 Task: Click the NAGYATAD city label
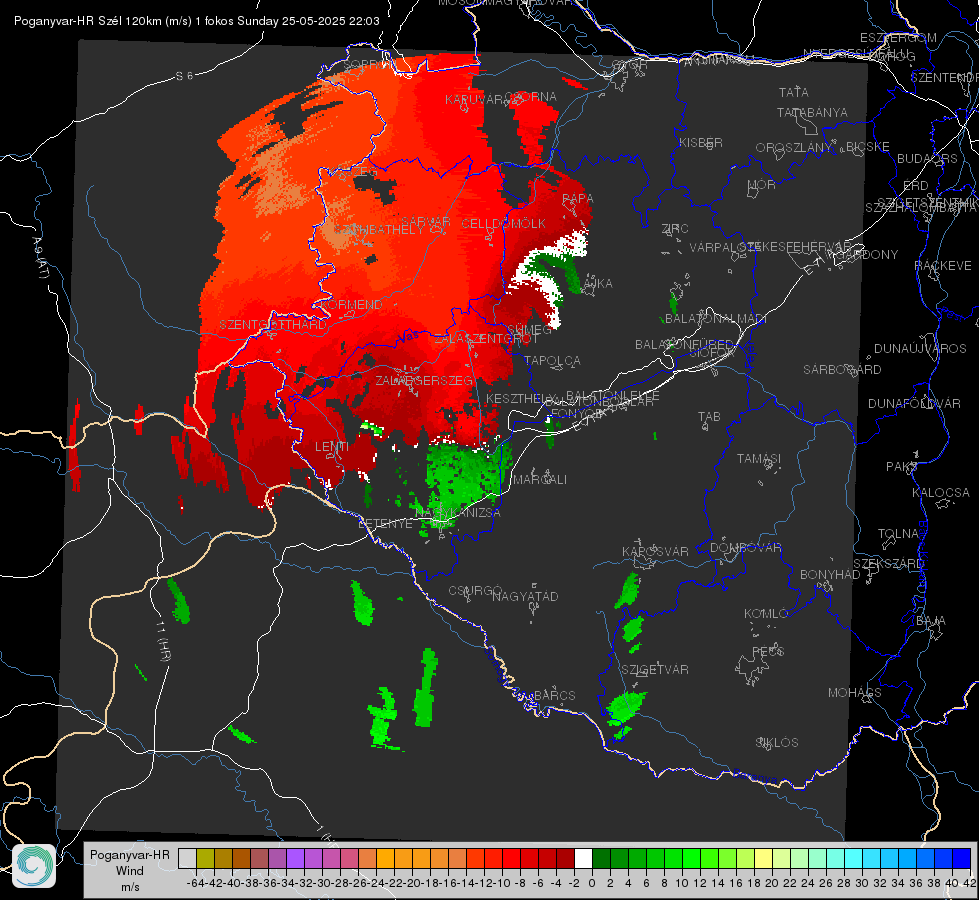point(525,596)
